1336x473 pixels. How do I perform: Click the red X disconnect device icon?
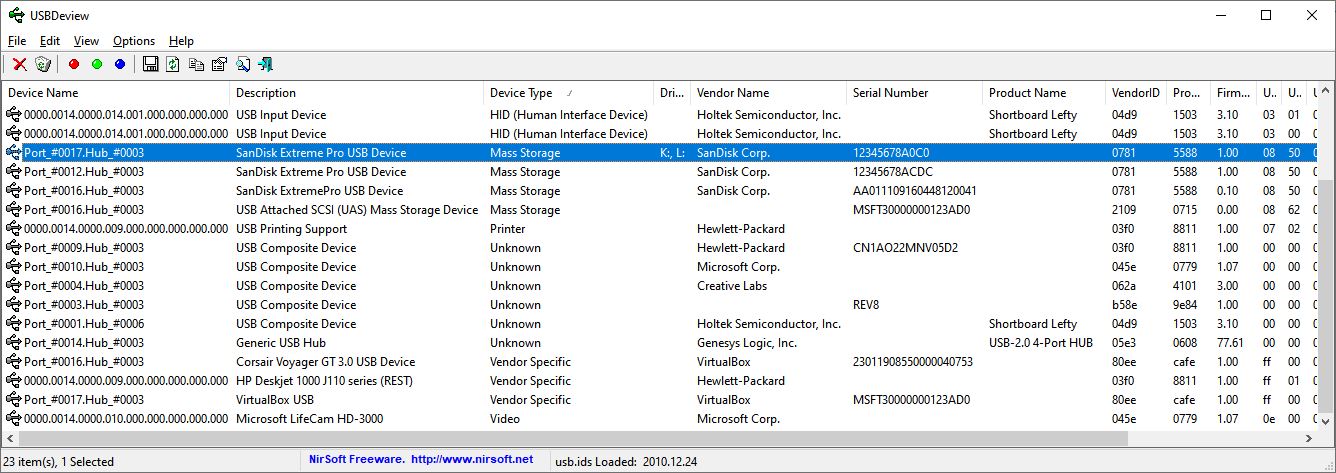[19, 64]
